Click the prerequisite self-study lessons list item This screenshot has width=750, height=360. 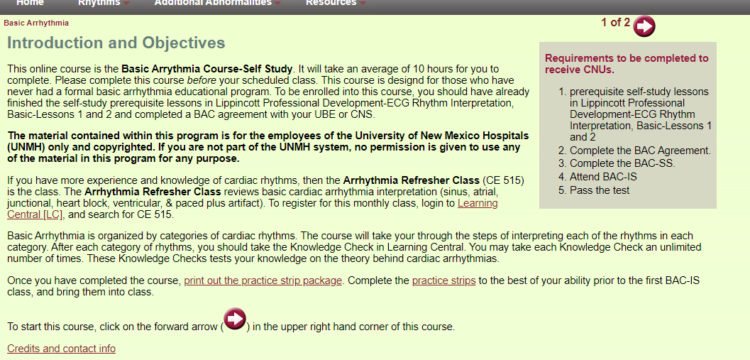click(640, 114)
